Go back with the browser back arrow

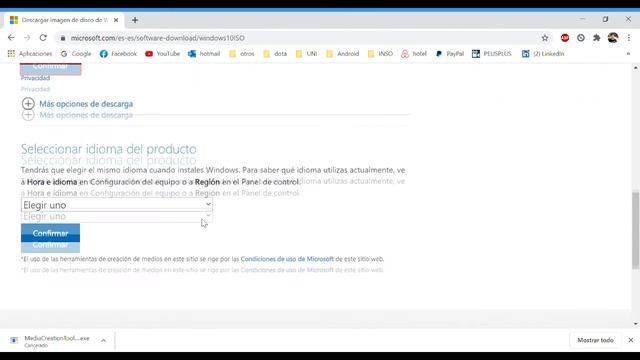pos(11,38)
